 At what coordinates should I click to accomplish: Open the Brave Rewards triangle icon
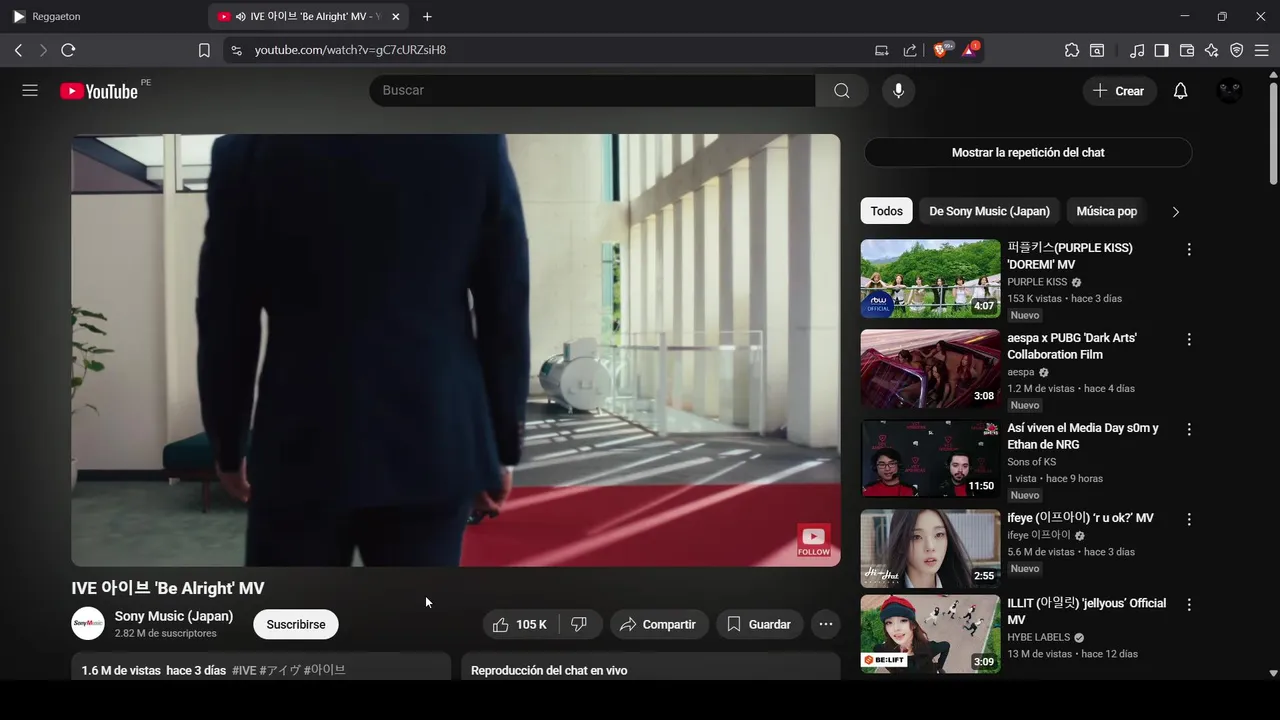pos(968,50)
